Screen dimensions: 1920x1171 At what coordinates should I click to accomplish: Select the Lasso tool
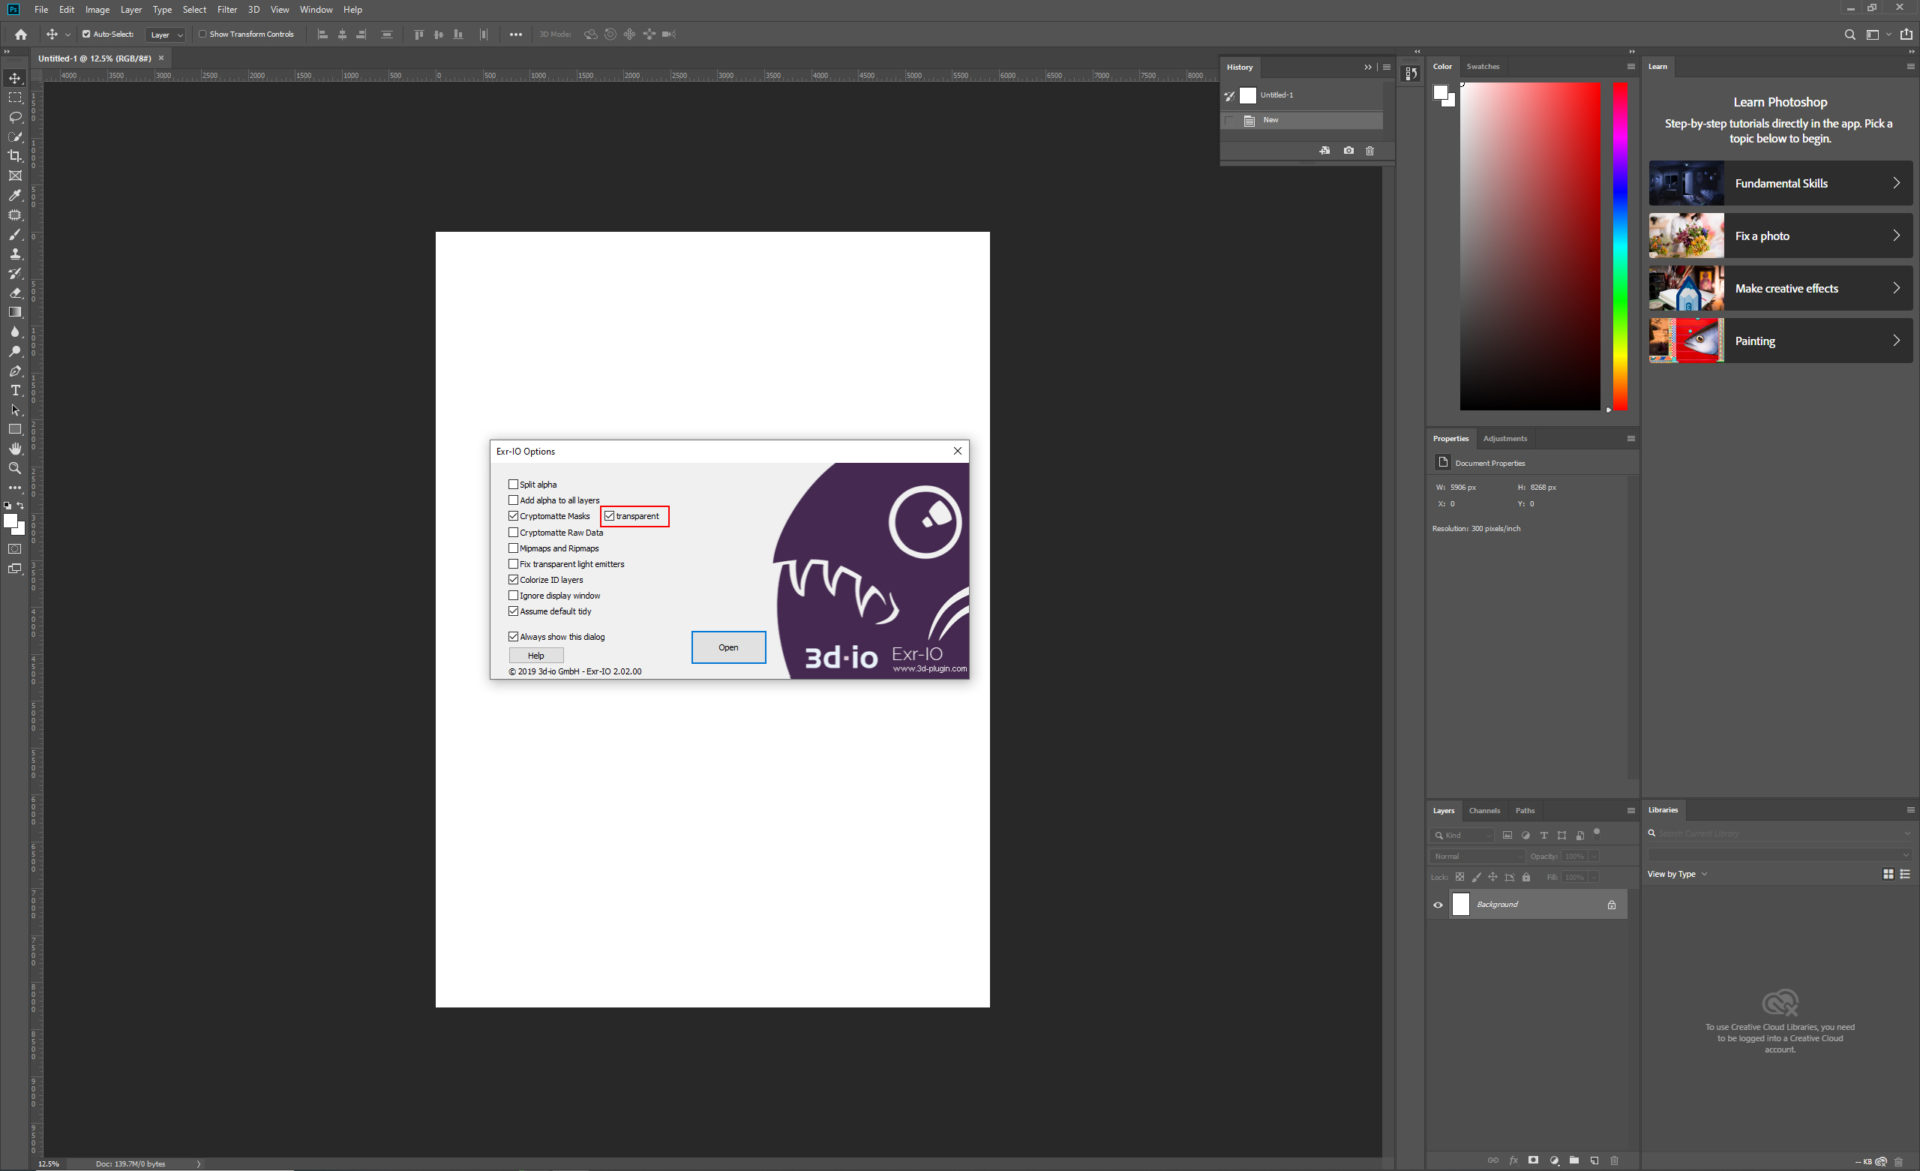pos(15,117)
